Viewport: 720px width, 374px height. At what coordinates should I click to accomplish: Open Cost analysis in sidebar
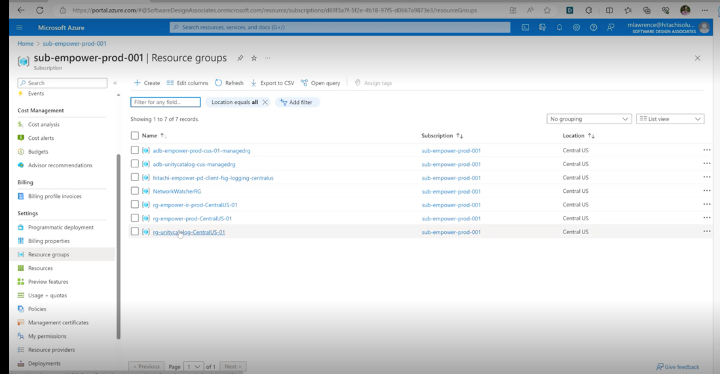click(44, 125)
